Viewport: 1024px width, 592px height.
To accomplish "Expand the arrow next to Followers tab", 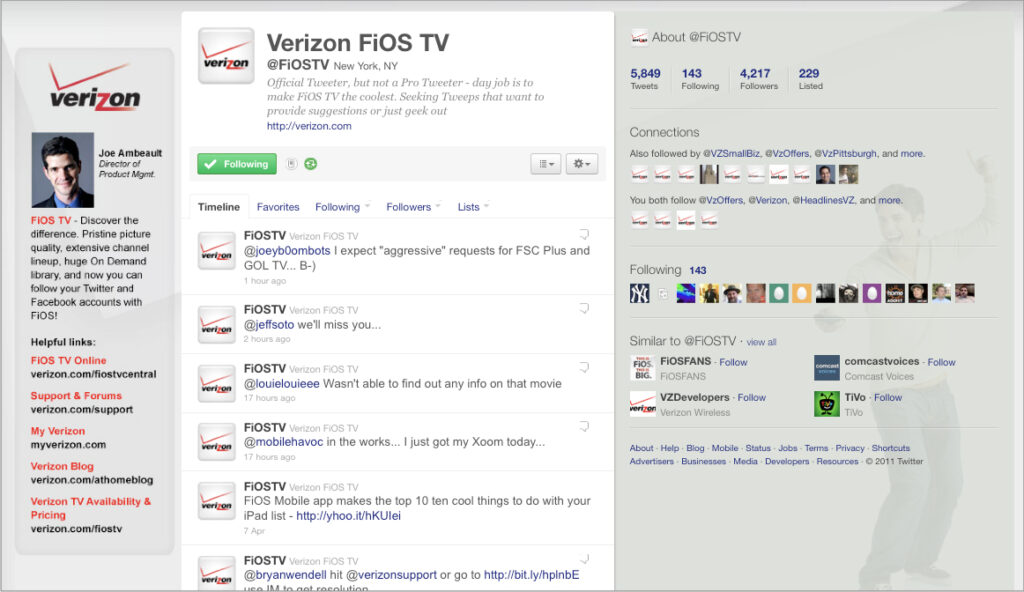I will point(438,206).
